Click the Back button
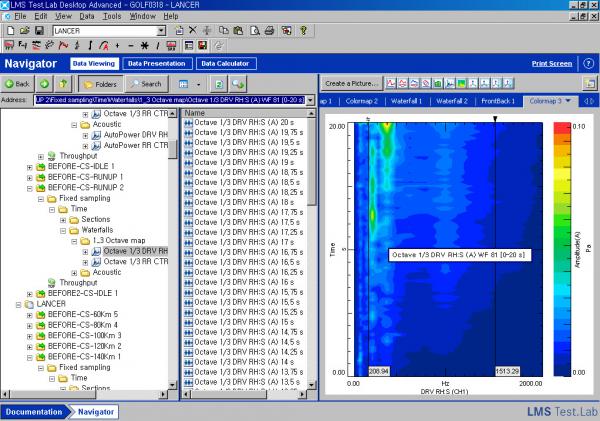 (18, 84)
